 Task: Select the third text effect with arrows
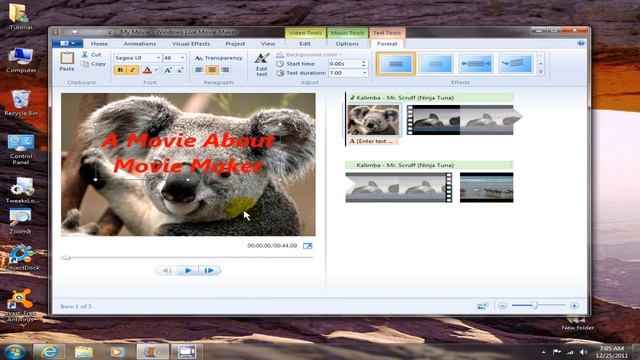[x=476, y=64]
